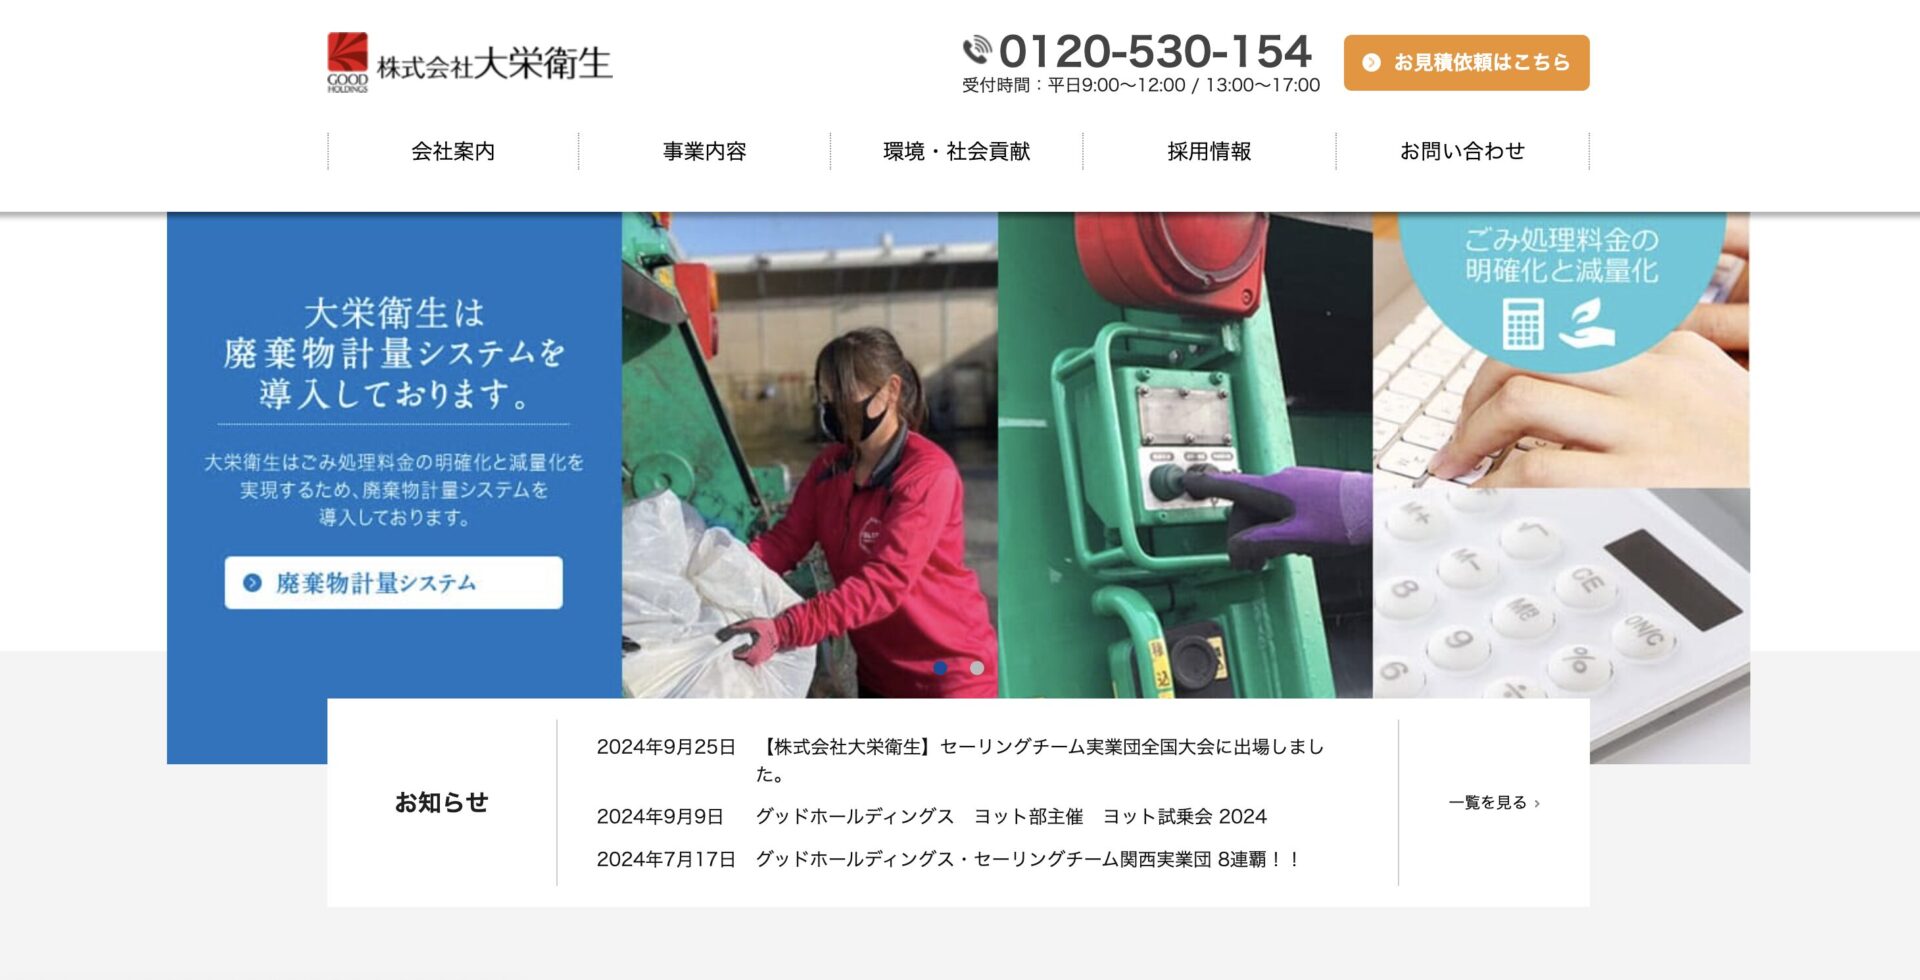This screenshot has width=1920, height=980.
Task: Click the 株式会社大栄衛生 company name logo
Action: point(494,64)
